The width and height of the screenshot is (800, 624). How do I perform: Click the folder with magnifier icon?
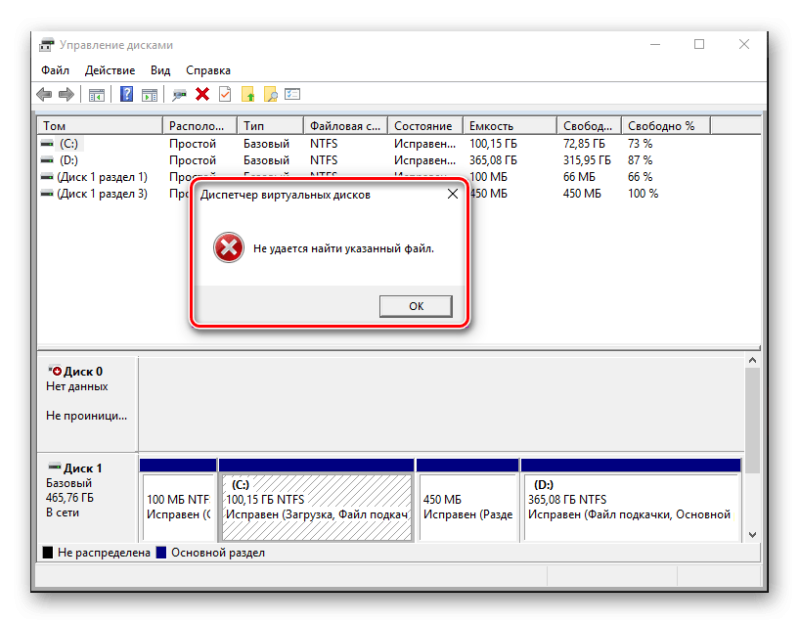[270, 94]
